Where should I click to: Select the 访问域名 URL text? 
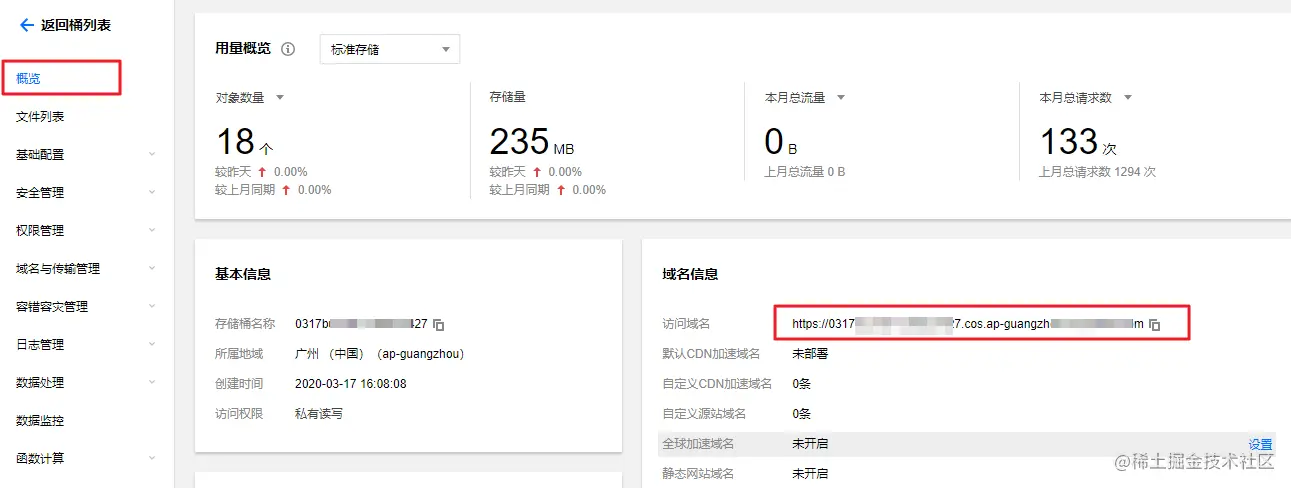[x=967, y=324]
